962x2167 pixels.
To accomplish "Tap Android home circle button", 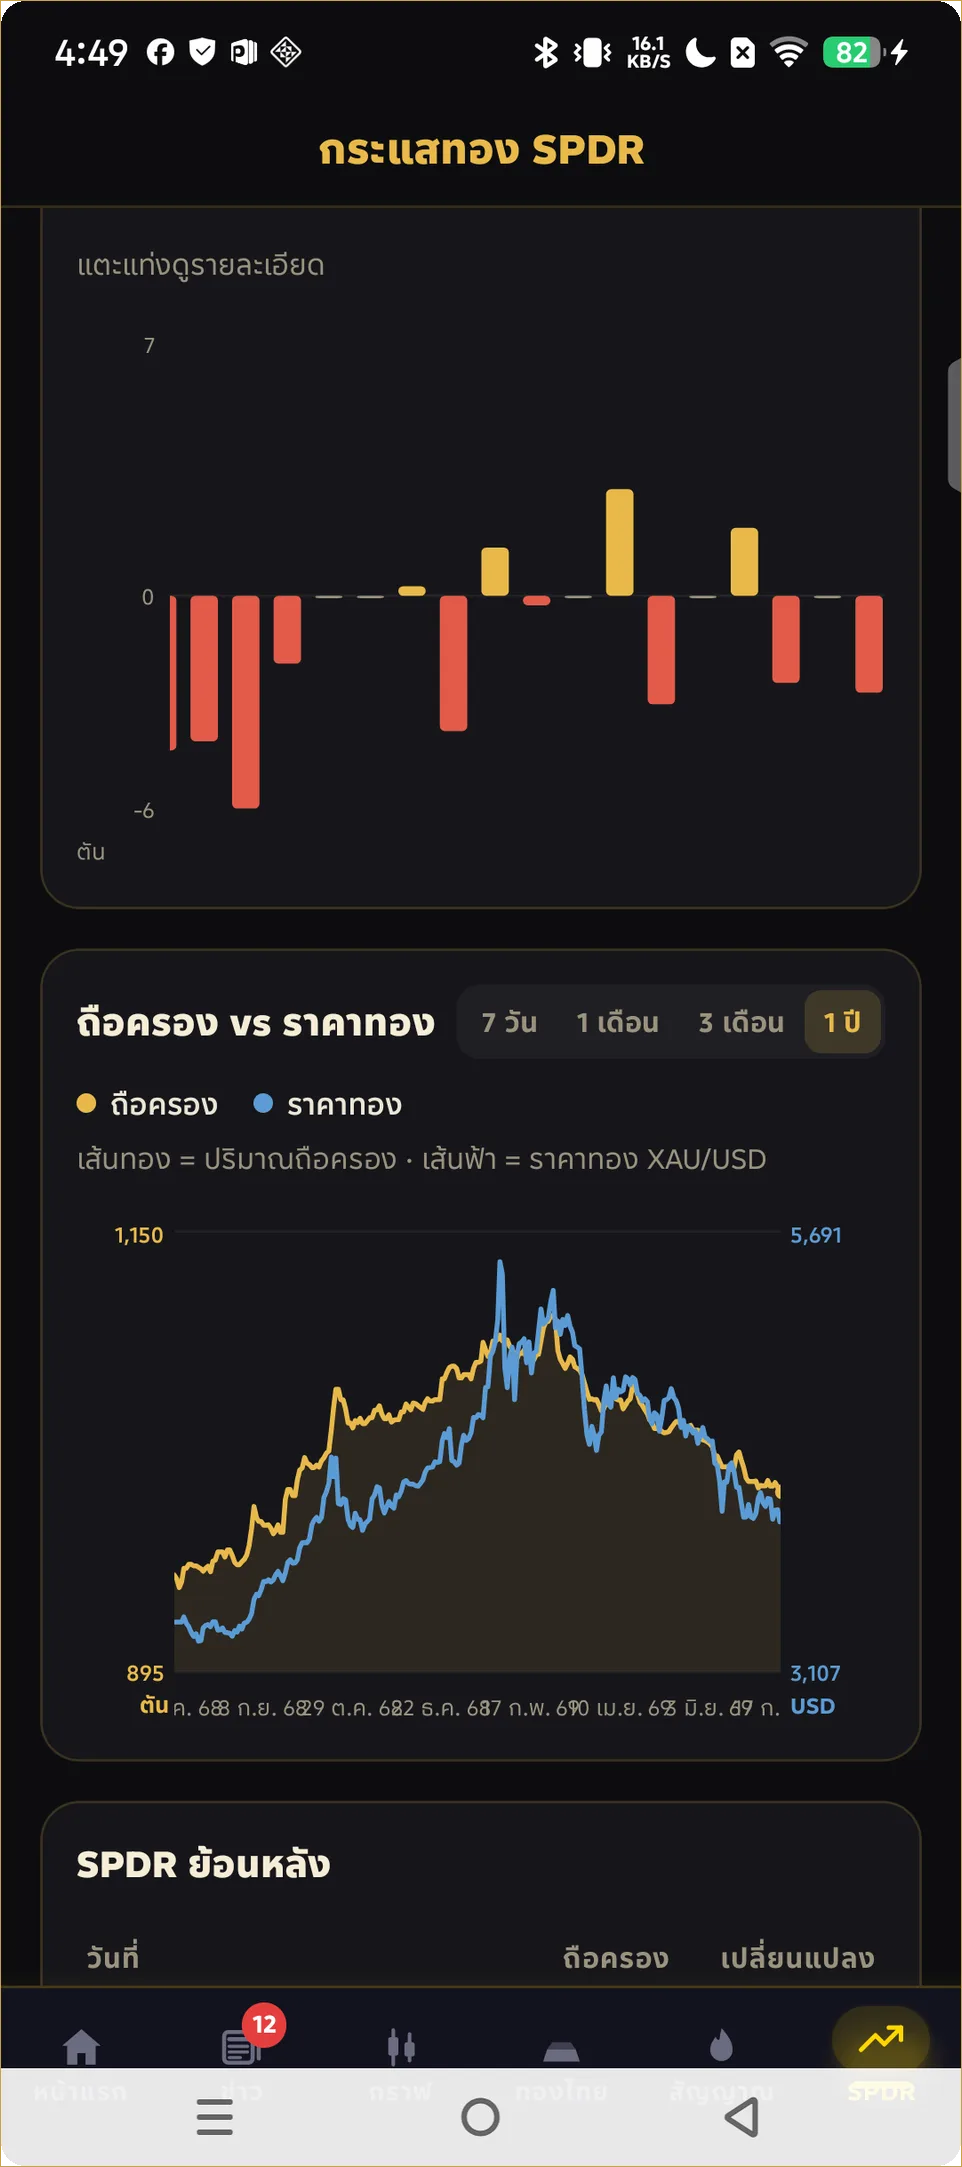I will 480,2117.
